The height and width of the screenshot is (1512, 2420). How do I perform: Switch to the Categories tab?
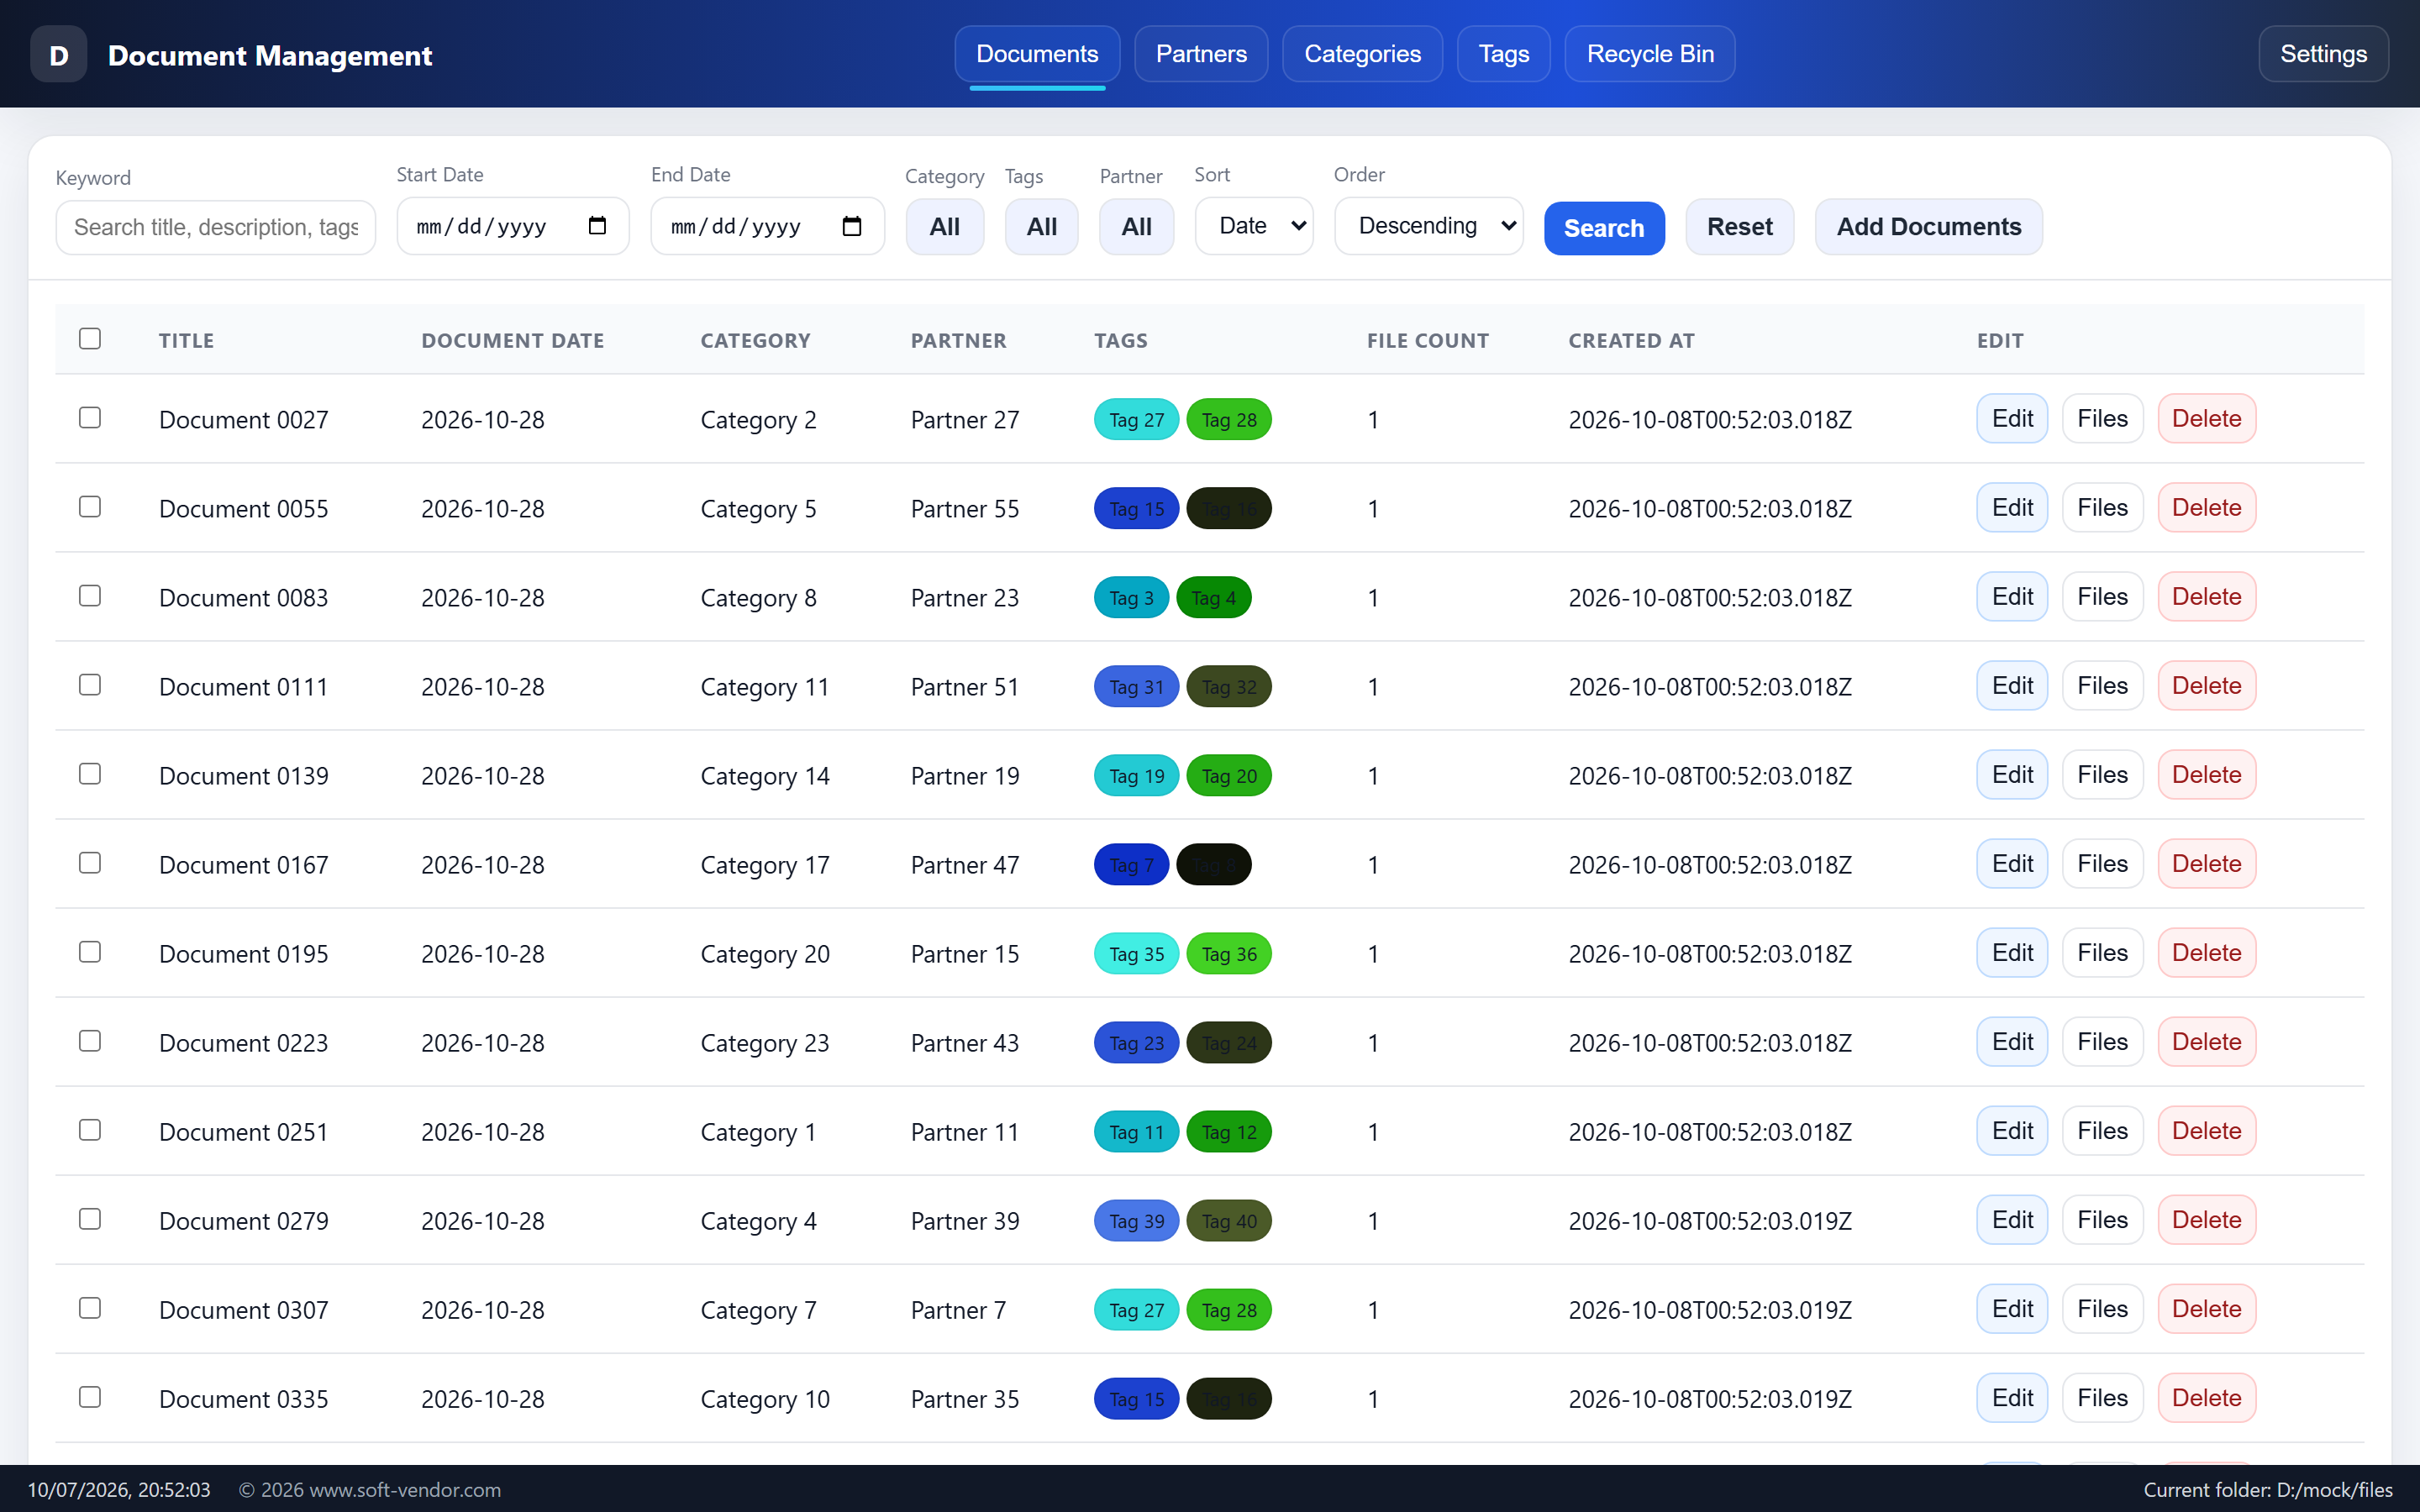point(1362,54)
